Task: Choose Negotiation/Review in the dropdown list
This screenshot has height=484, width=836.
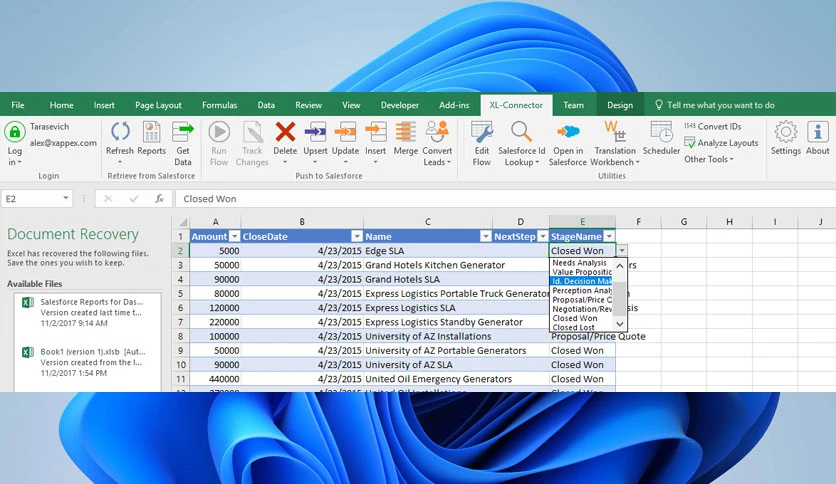Action: coord(581,309)
